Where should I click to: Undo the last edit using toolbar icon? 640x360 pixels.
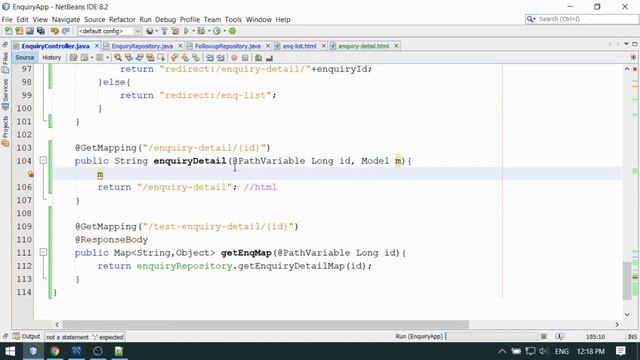pos(55,31)
